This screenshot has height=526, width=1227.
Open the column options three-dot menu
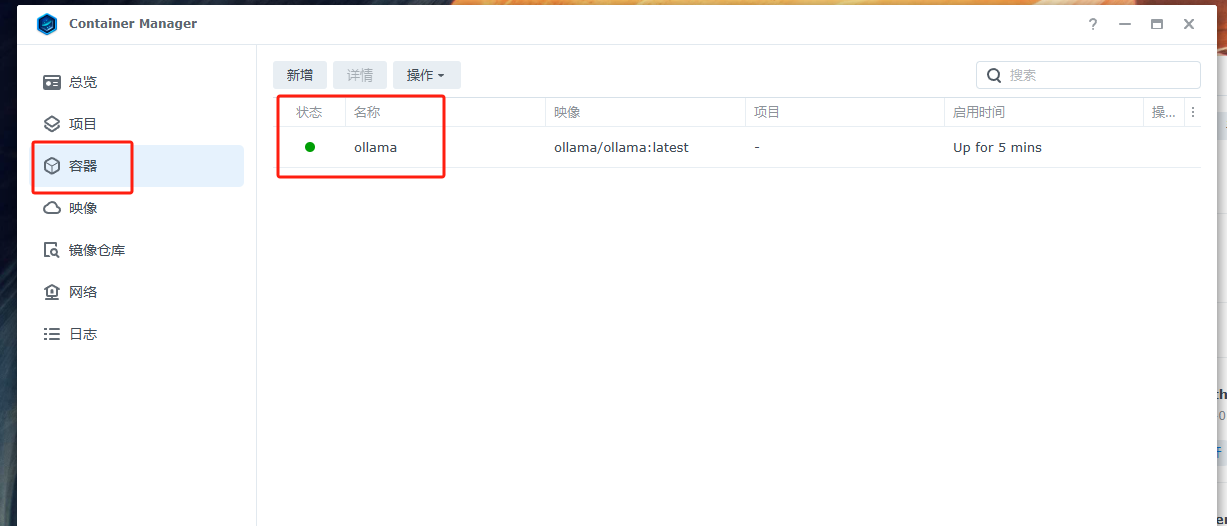pos(1192,112)
